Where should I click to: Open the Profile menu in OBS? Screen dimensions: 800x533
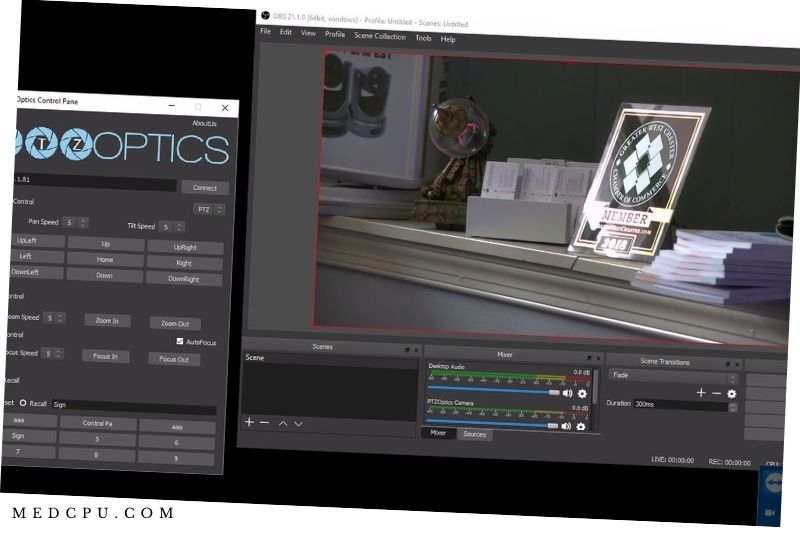coord(335,34)
